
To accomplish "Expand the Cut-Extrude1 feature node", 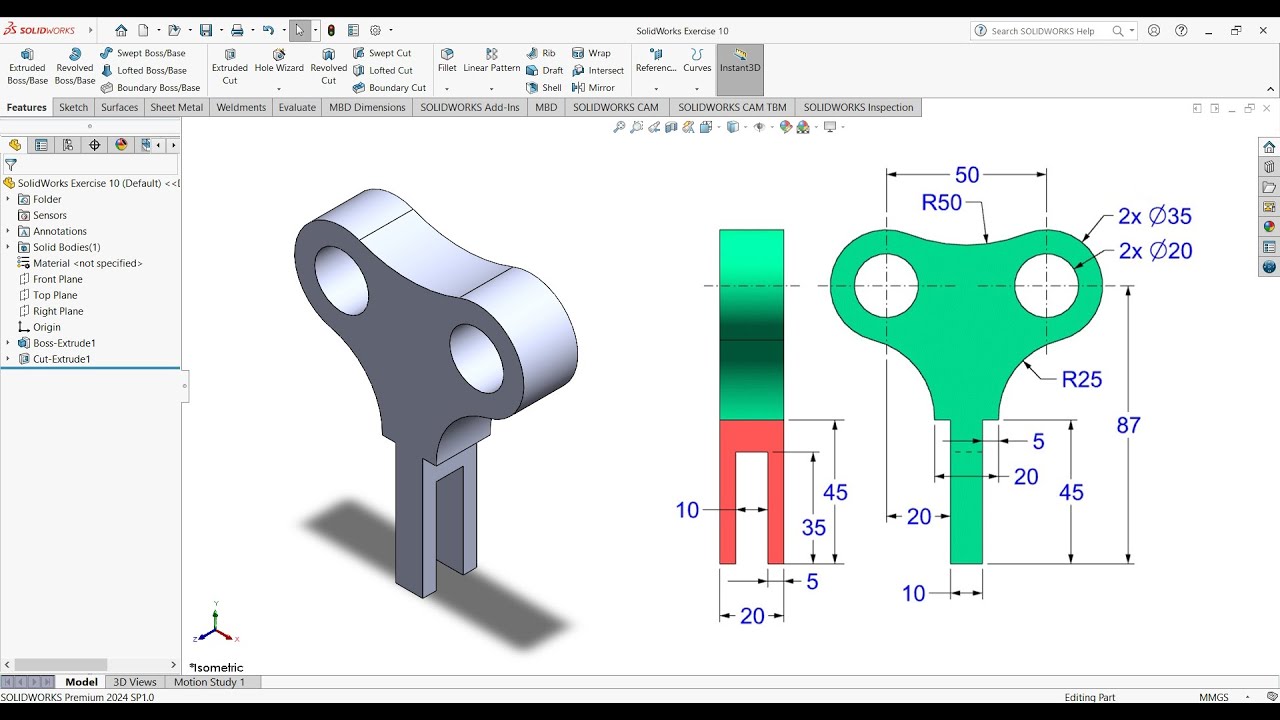I will pos(8,359).
